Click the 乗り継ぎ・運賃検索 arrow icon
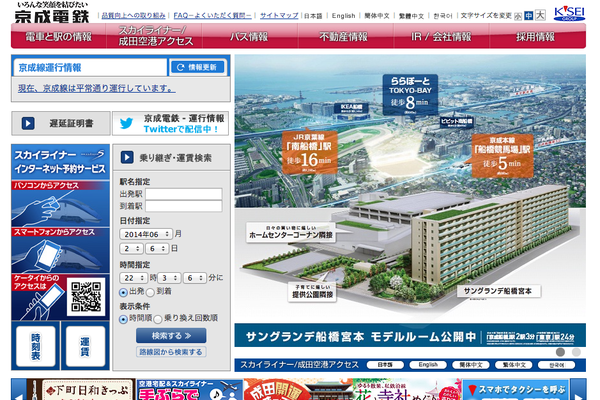 coord(127,157)
